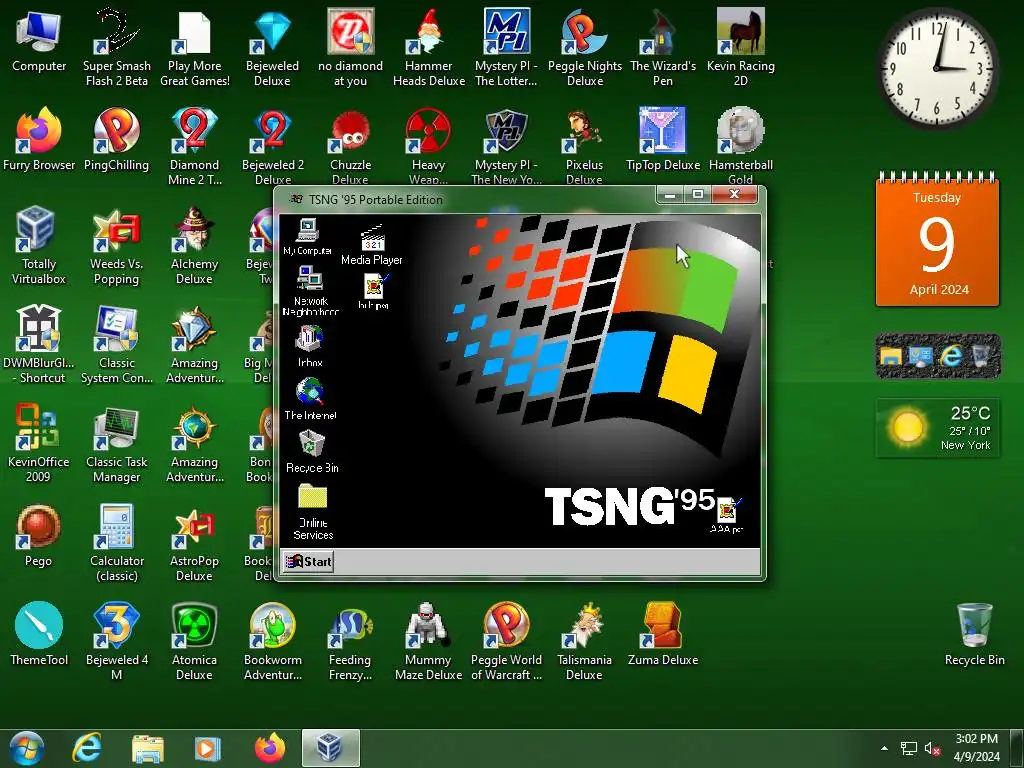The height and width of the screenshot is (768, 1024).
Task: Open Mystery PI - The Lottery shortcut
Action: tap(506, 47)
